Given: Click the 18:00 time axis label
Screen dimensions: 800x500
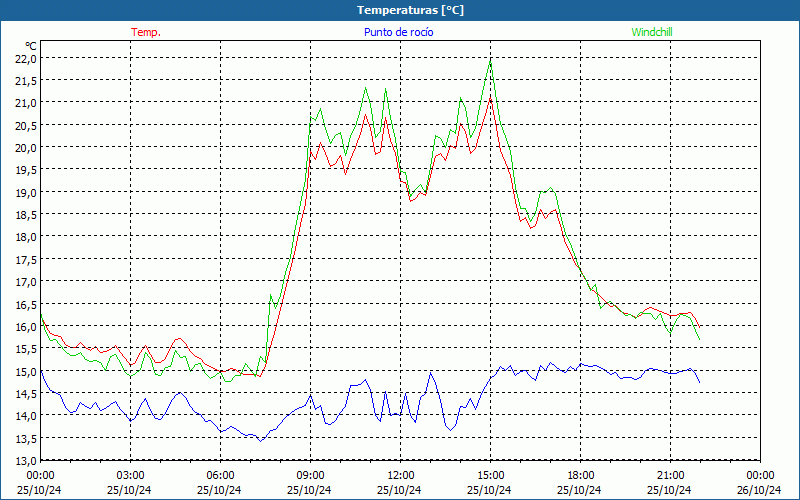Looking at the screenshot, I should click(581, 476).
